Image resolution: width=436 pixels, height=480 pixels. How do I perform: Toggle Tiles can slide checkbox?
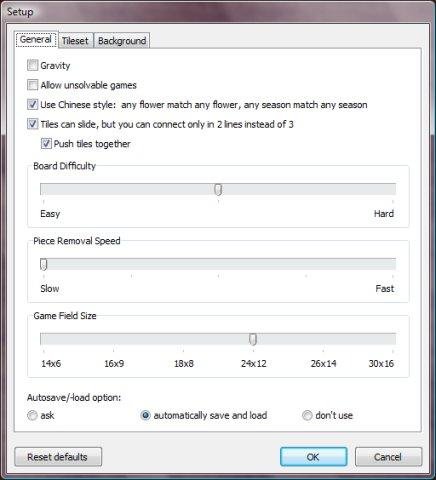coord(32,124)
